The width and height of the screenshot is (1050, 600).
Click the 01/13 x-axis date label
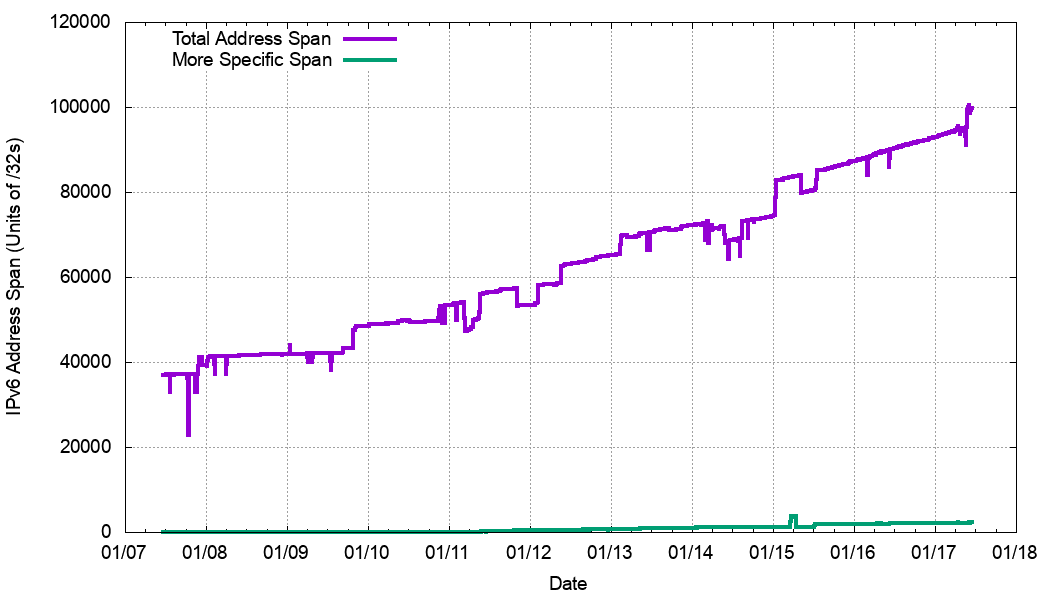(x=611, y=552)
